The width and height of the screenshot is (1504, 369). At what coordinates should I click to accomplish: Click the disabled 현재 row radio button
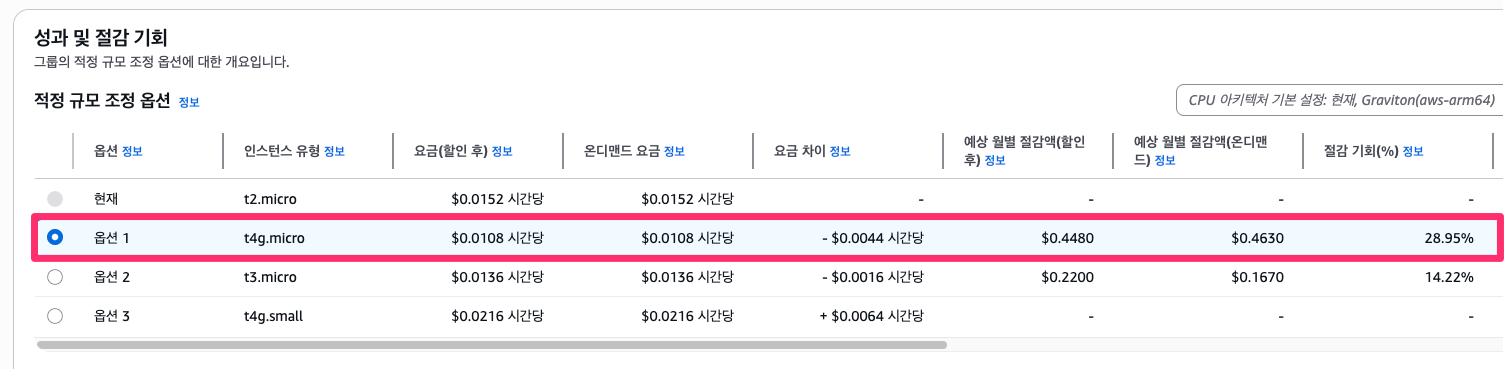(55, 199)
